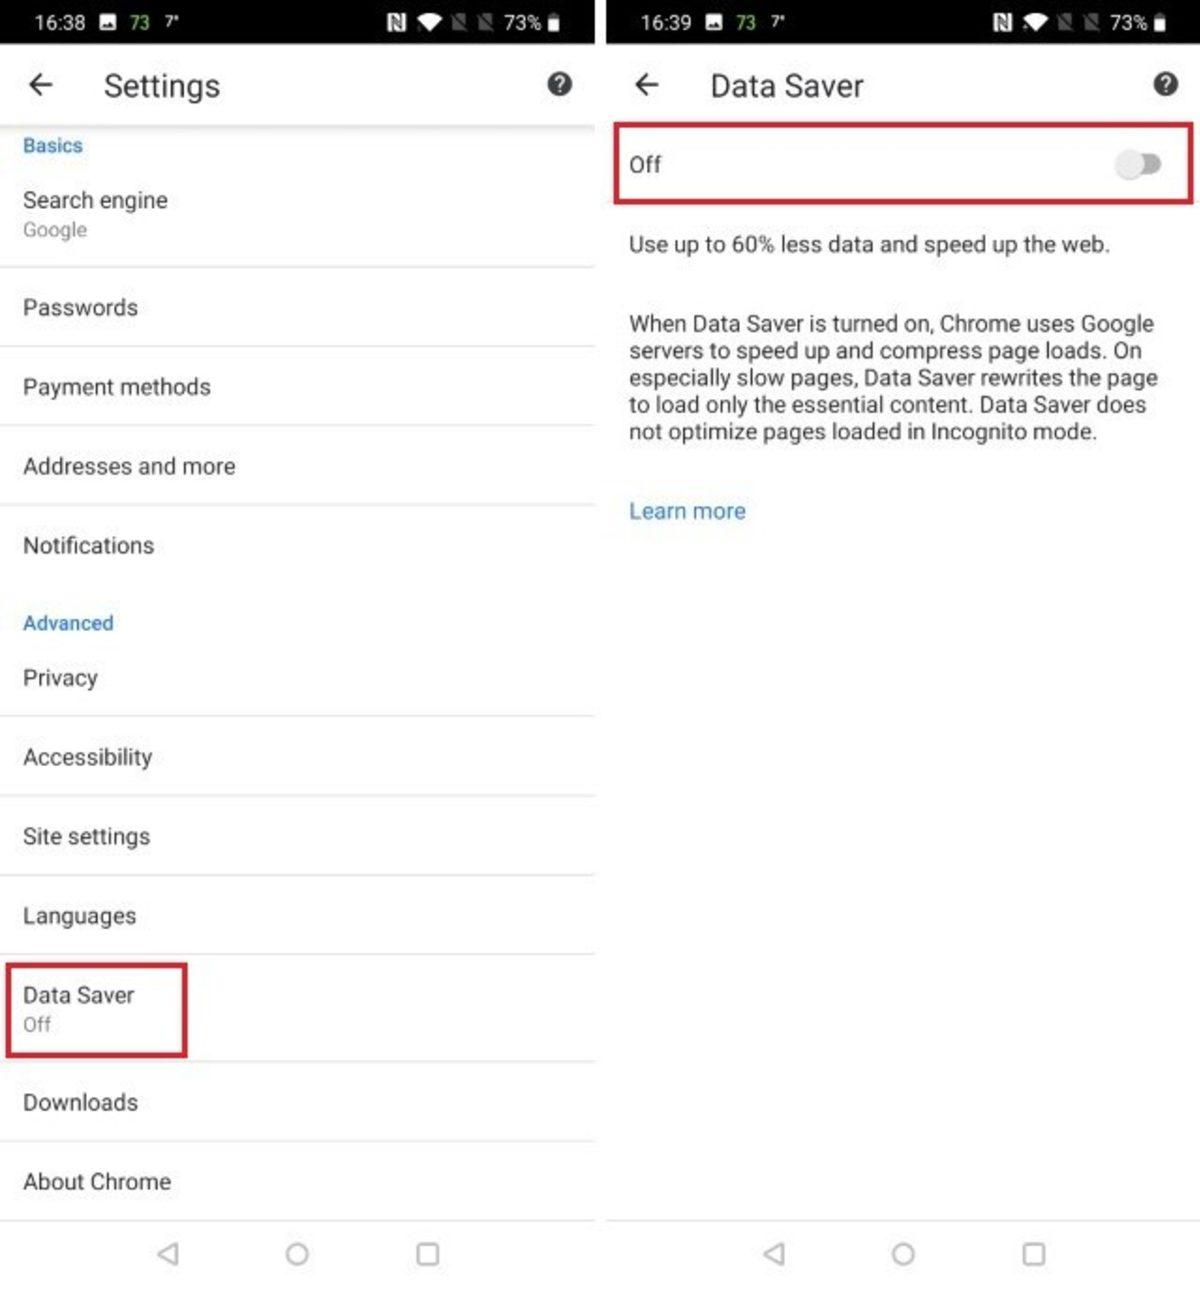Toggle Data Saver from the highlighted Off switch
Image resolution: width=1200 pixels, height=1289 pixels.
click(1139, 164)
